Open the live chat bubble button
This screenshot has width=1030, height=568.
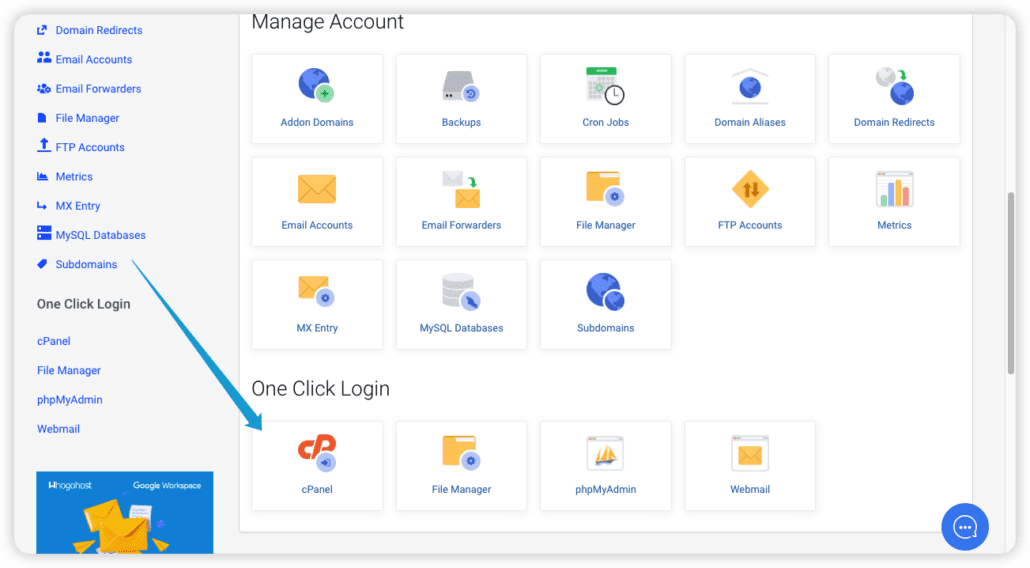click(x=964, y=527)
